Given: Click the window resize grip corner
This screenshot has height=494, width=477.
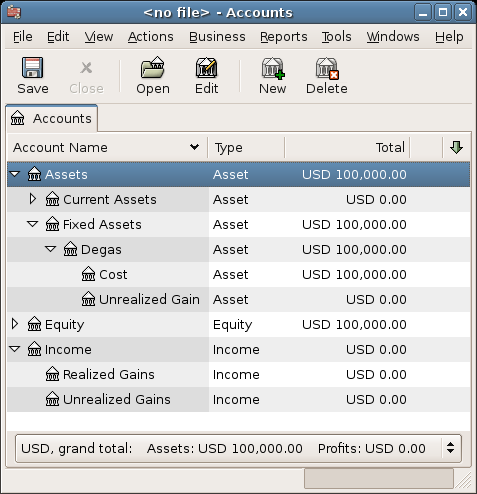Looking at the screenshot, I should pyautogui.click(x=463, y=480).
